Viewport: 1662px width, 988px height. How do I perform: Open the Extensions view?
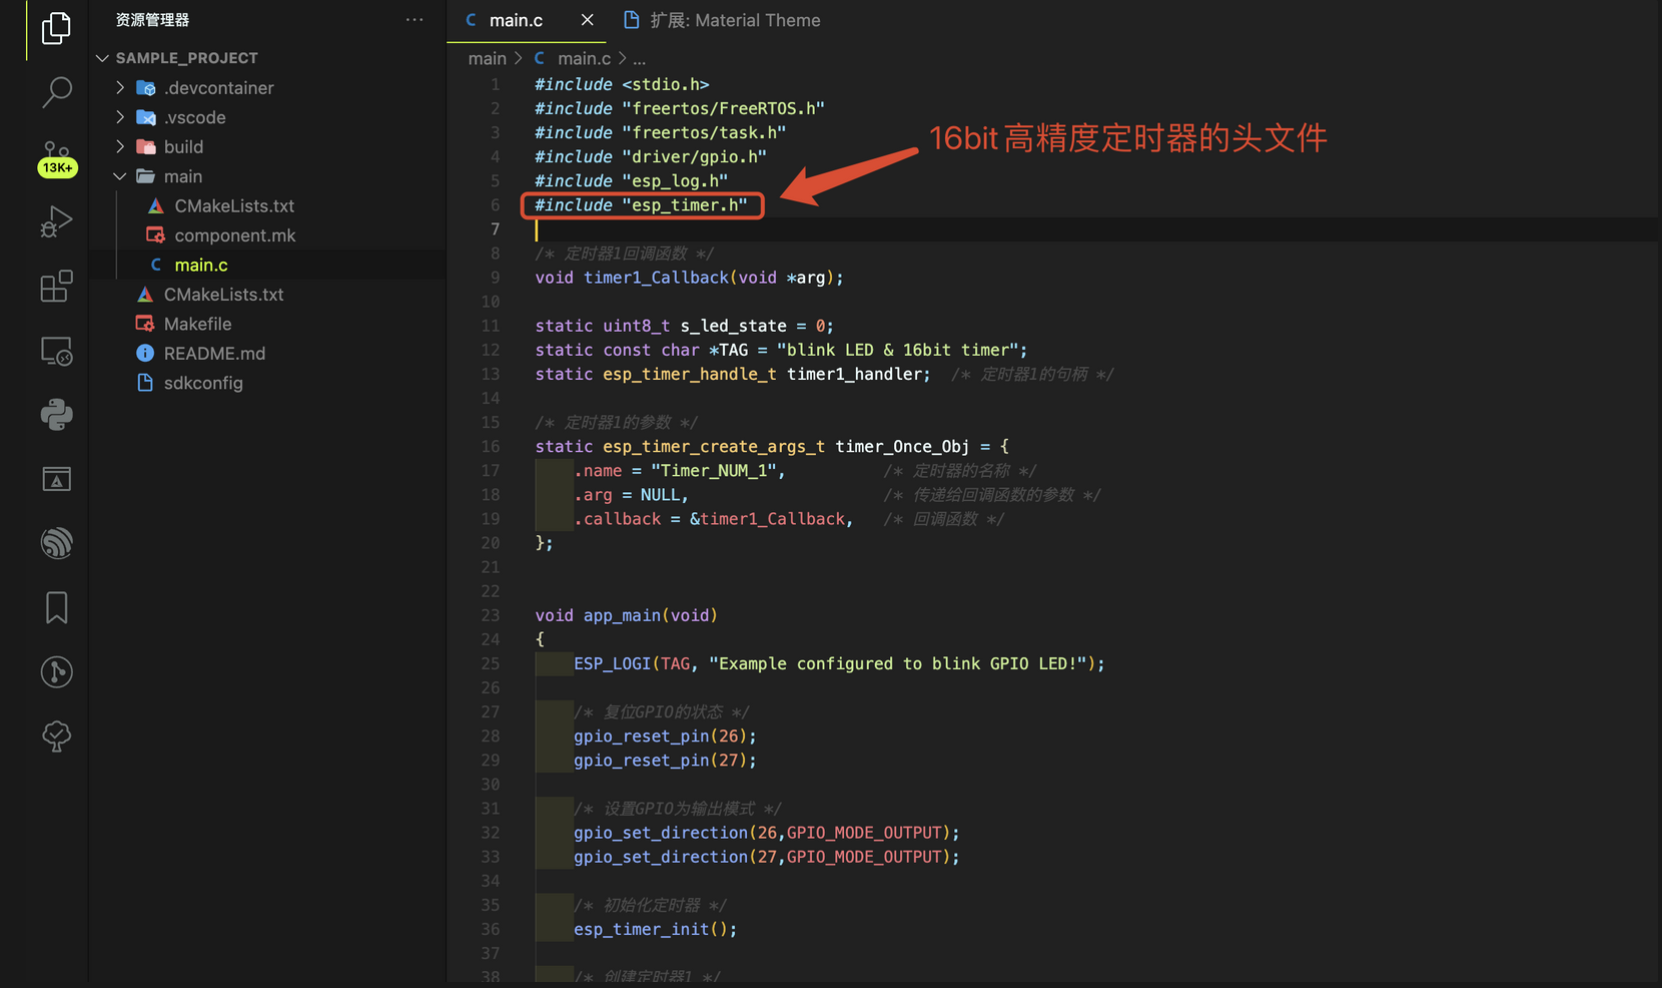coord(56,287)
